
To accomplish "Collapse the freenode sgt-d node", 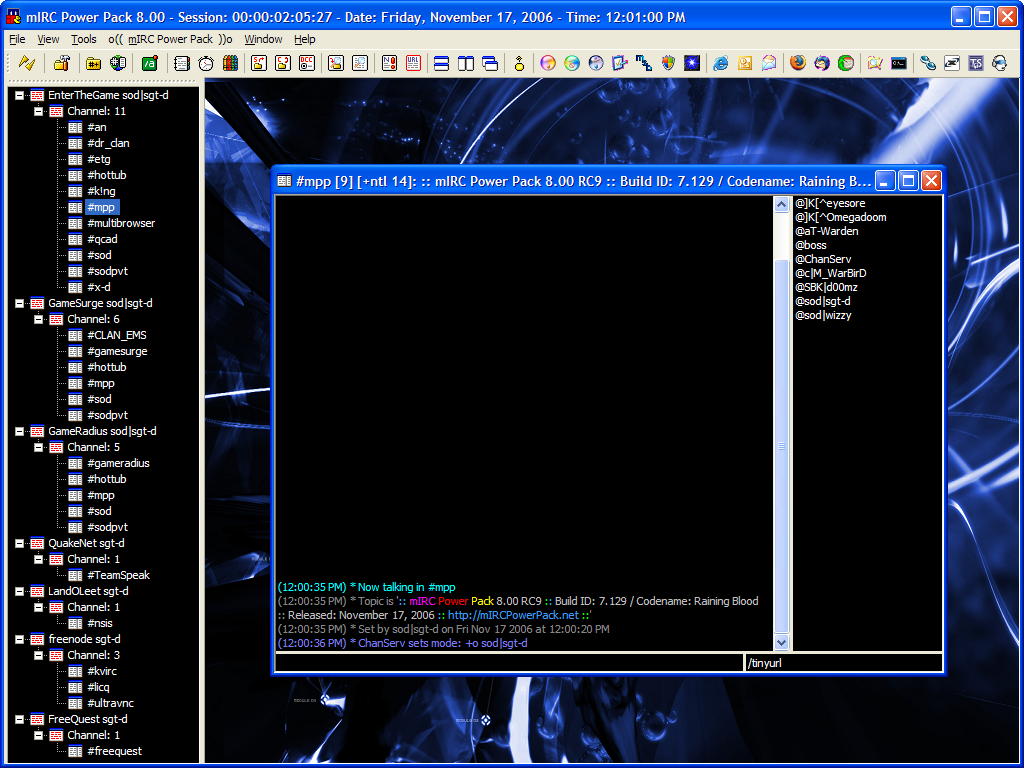I will click(x=20, y=639).
